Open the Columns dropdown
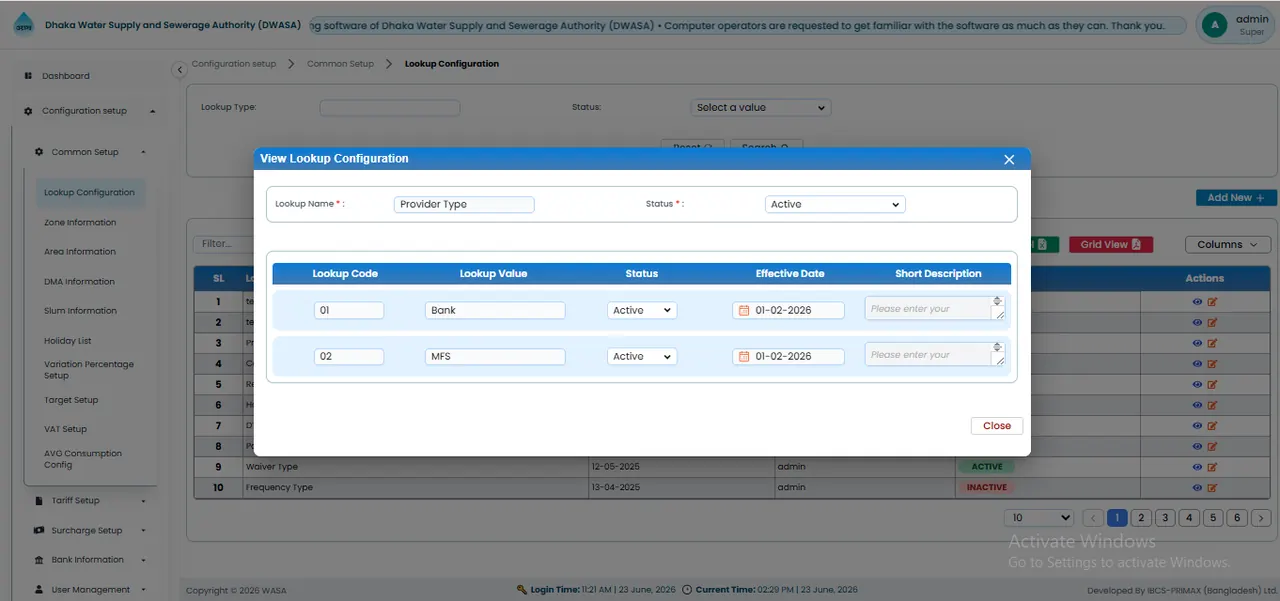1280x601 pixels. [1228, 245]
